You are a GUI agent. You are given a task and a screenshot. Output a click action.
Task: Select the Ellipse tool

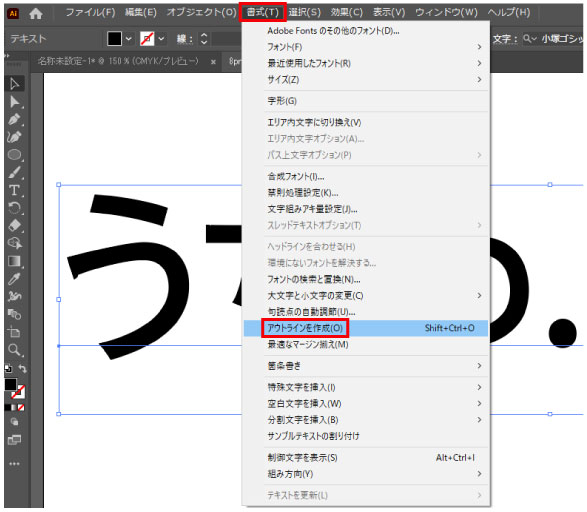tap(15, 155)
